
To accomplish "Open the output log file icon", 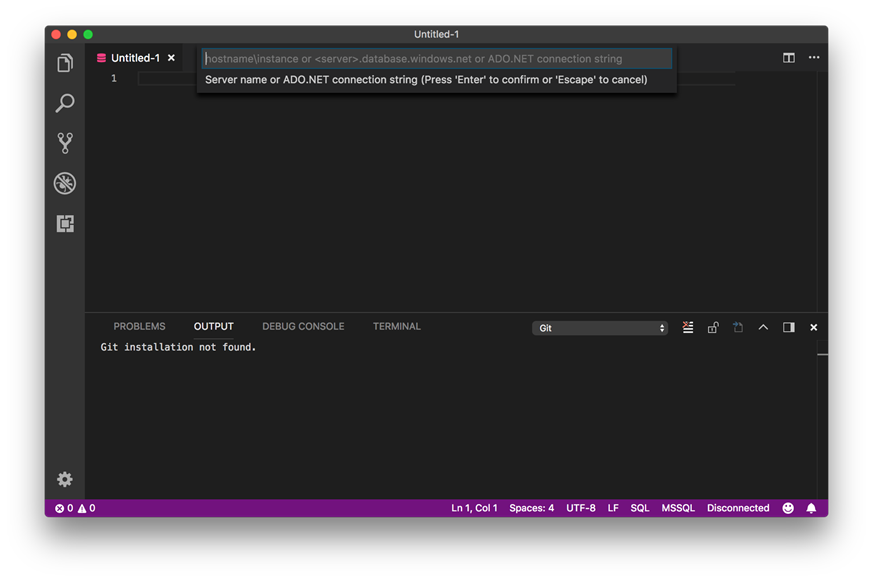I will click(738, 327).
